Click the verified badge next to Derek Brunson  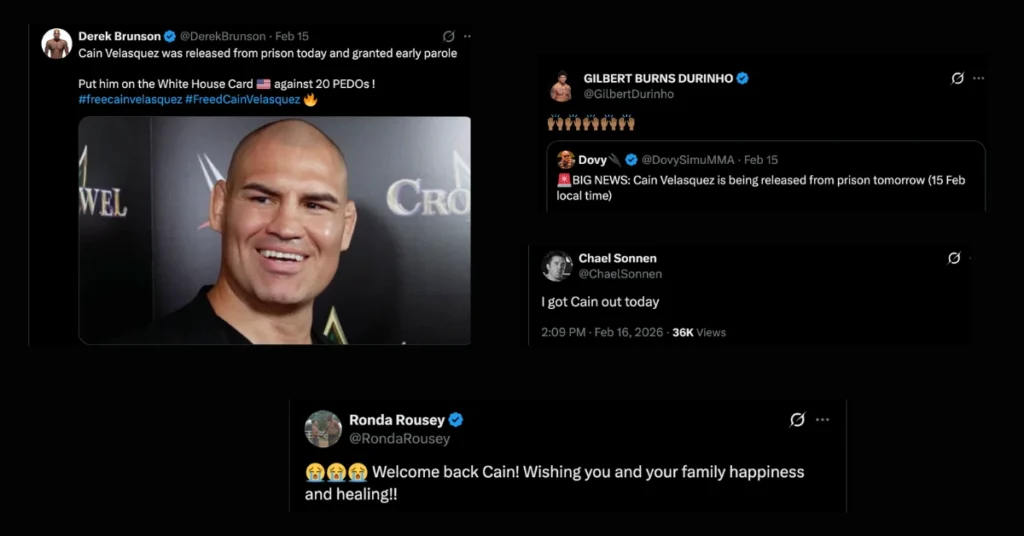pos(170,37)
